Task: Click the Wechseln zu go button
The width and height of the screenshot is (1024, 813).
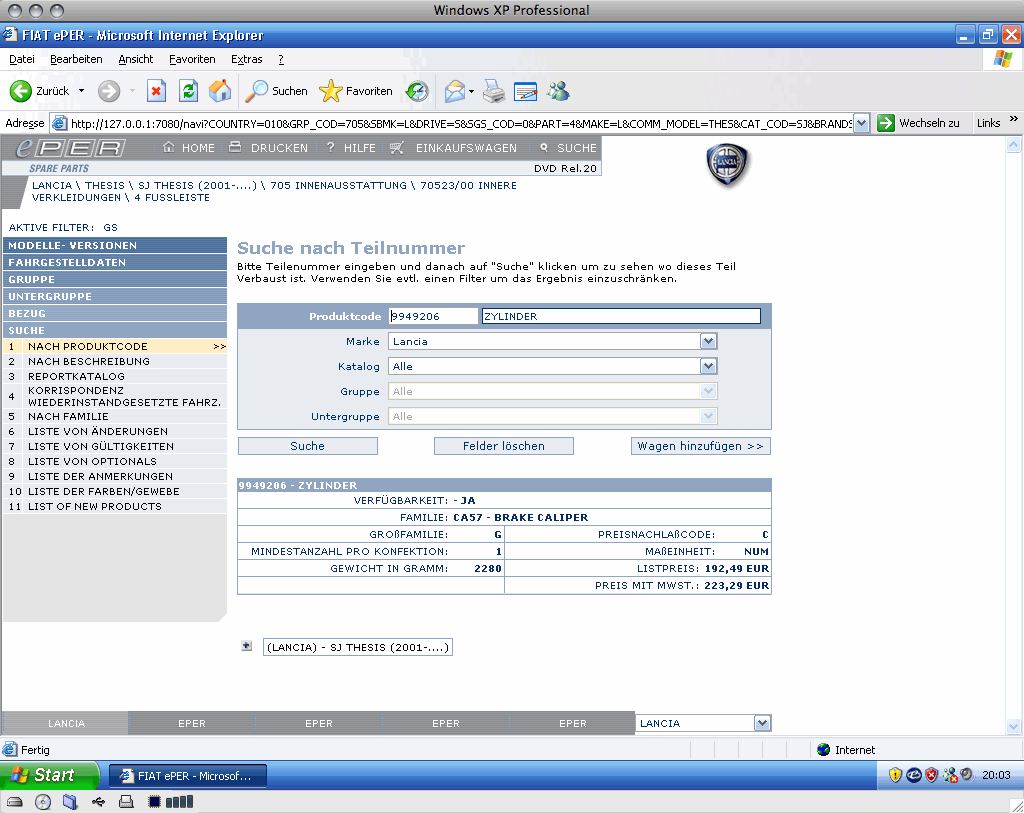Action: tap(919, 123)
